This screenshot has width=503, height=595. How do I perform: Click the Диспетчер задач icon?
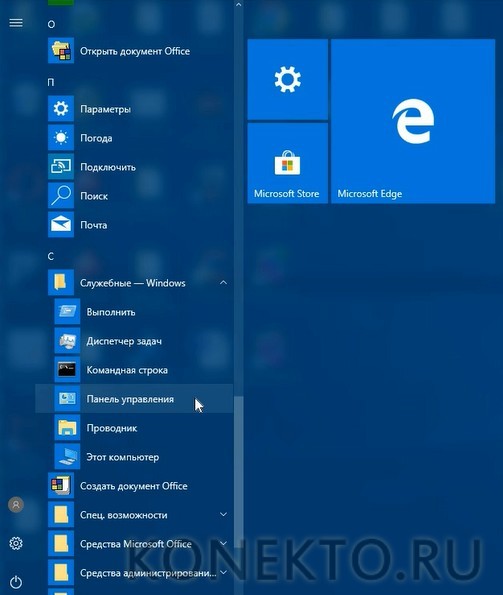(67, 341)
